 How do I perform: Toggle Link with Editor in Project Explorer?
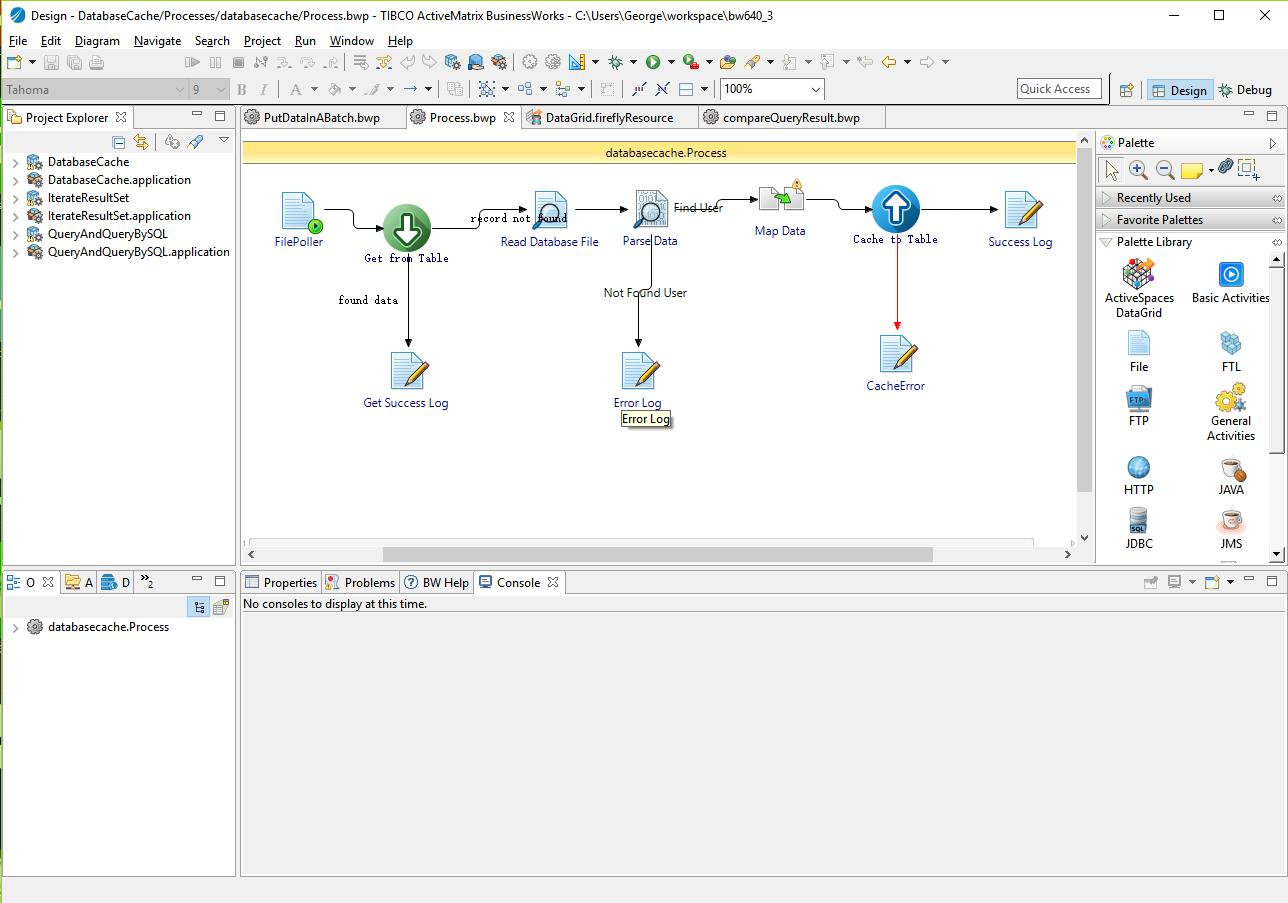coord(141,142)
